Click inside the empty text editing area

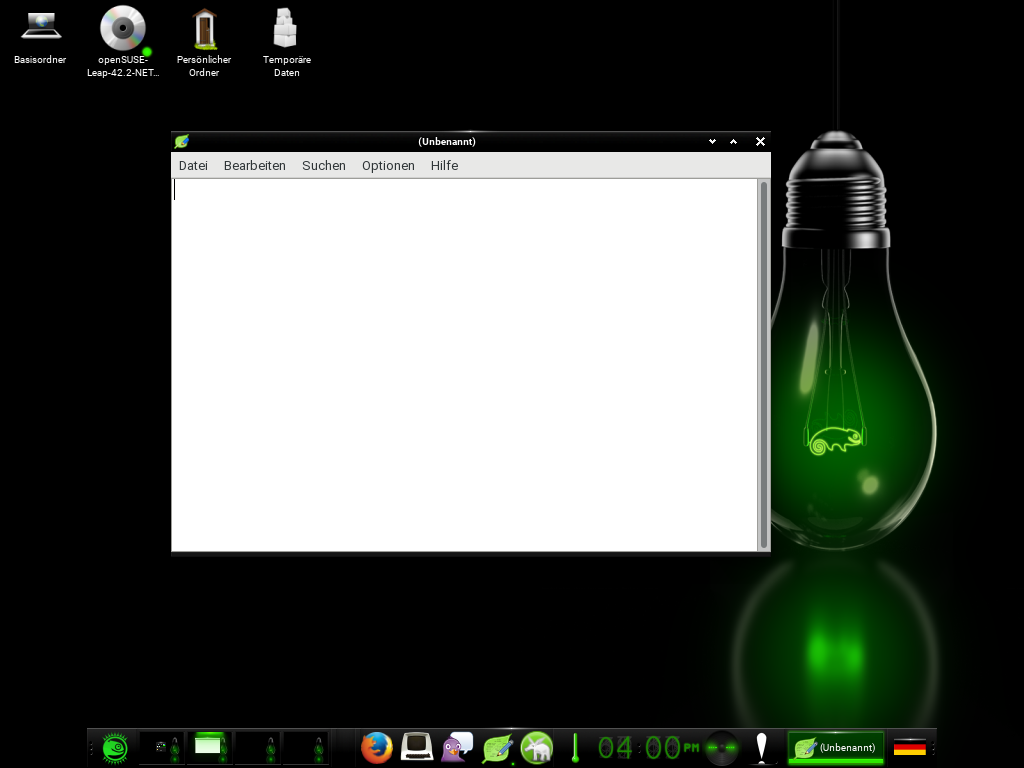(464, 364)
